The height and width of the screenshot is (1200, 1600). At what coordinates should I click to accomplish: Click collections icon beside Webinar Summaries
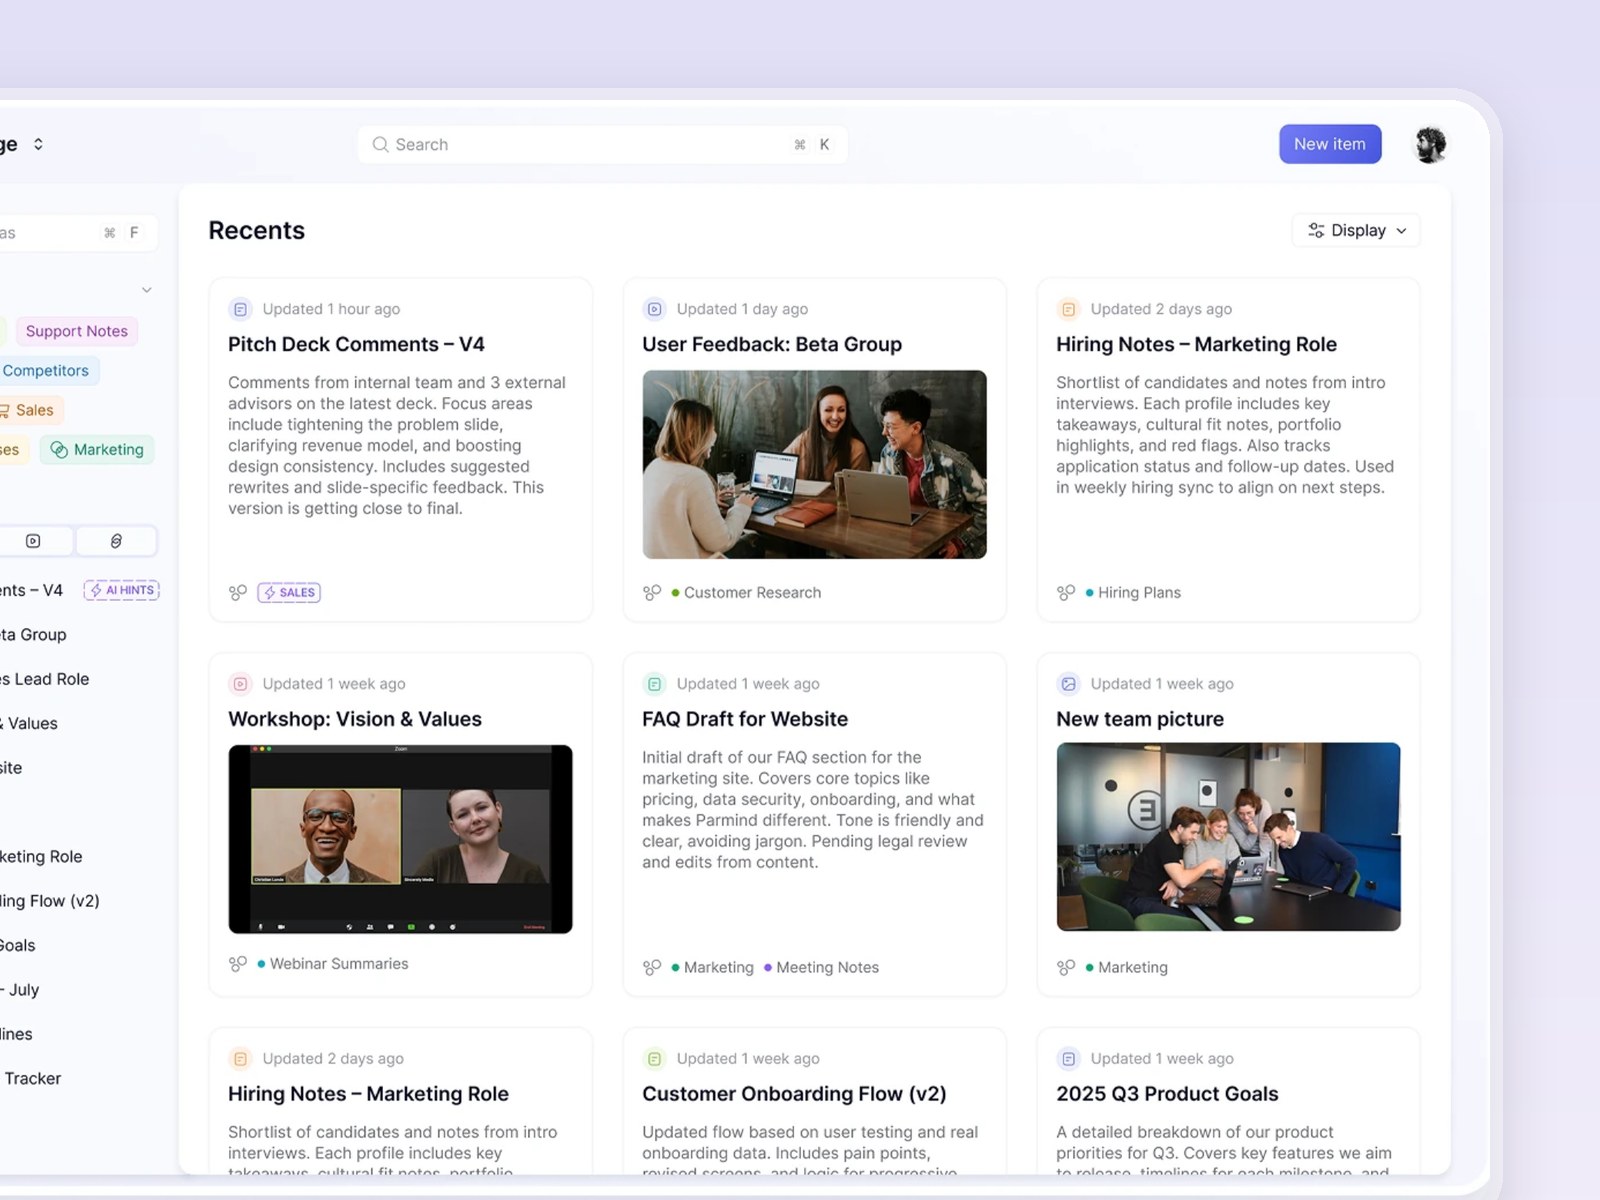tap(238, 964)
